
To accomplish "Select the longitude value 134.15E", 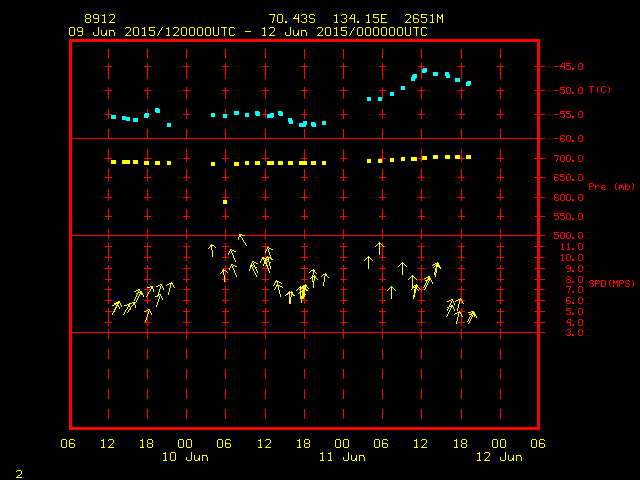I will (x=360, y=19).
